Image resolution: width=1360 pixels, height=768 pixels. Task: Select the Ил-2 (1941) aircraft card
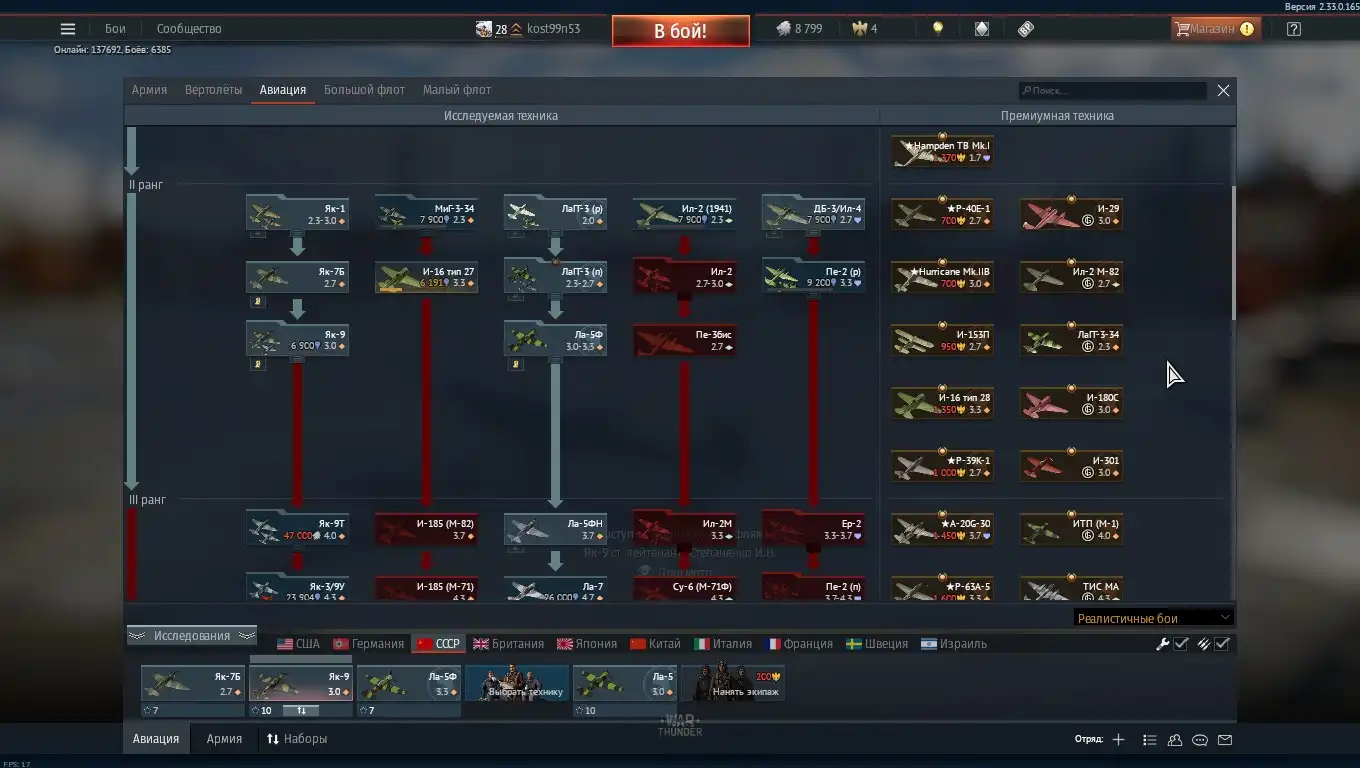coord(684,213)
